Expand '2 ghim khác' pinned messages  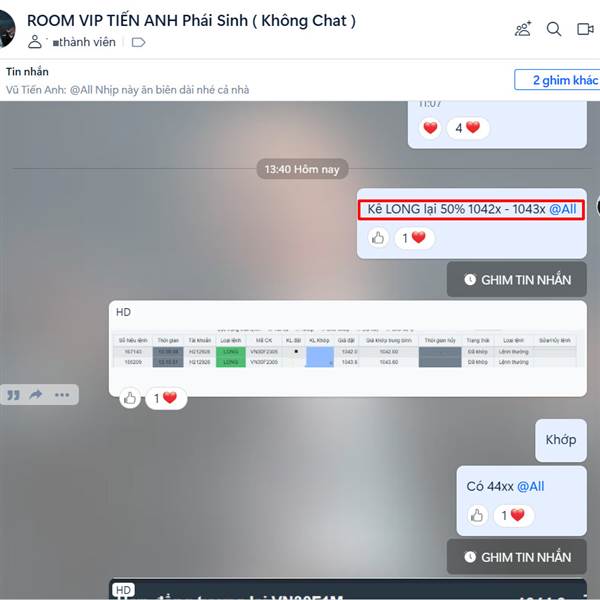[559, 80]
